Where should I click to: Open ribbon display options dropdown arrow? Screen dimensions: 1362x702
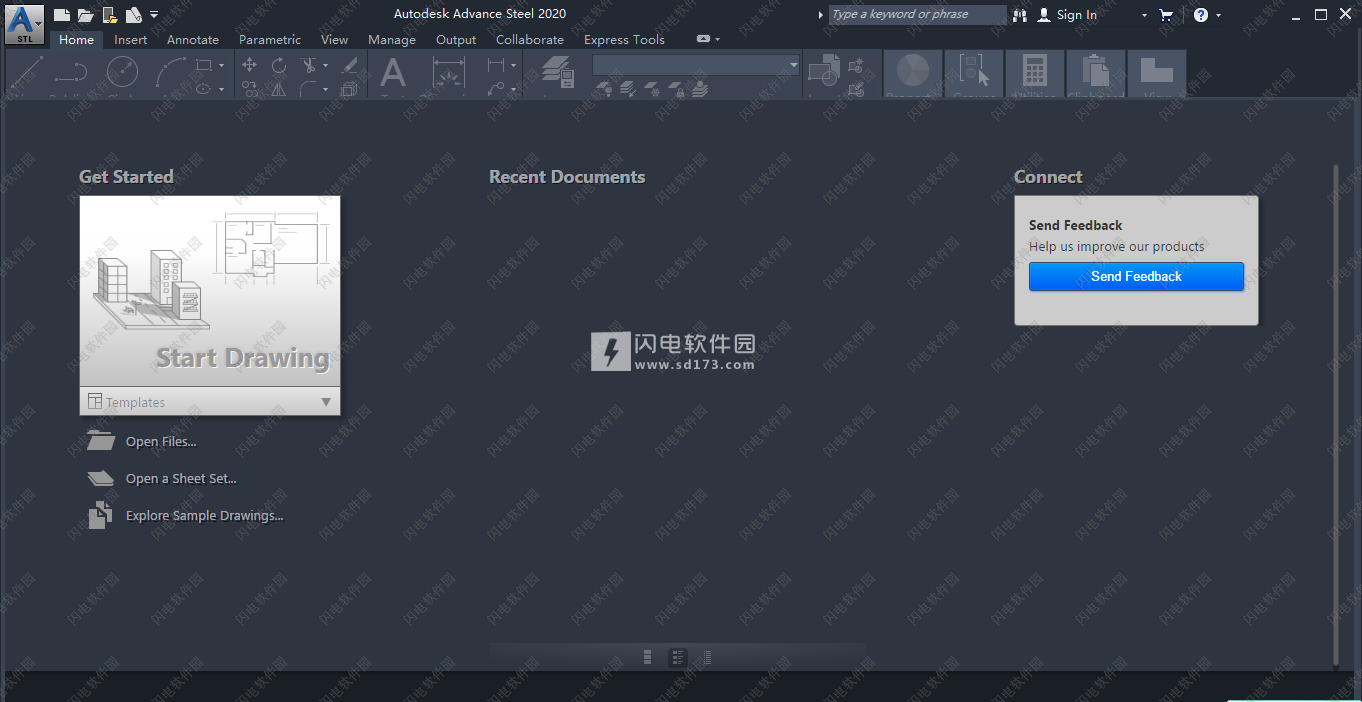click(717, 40)
